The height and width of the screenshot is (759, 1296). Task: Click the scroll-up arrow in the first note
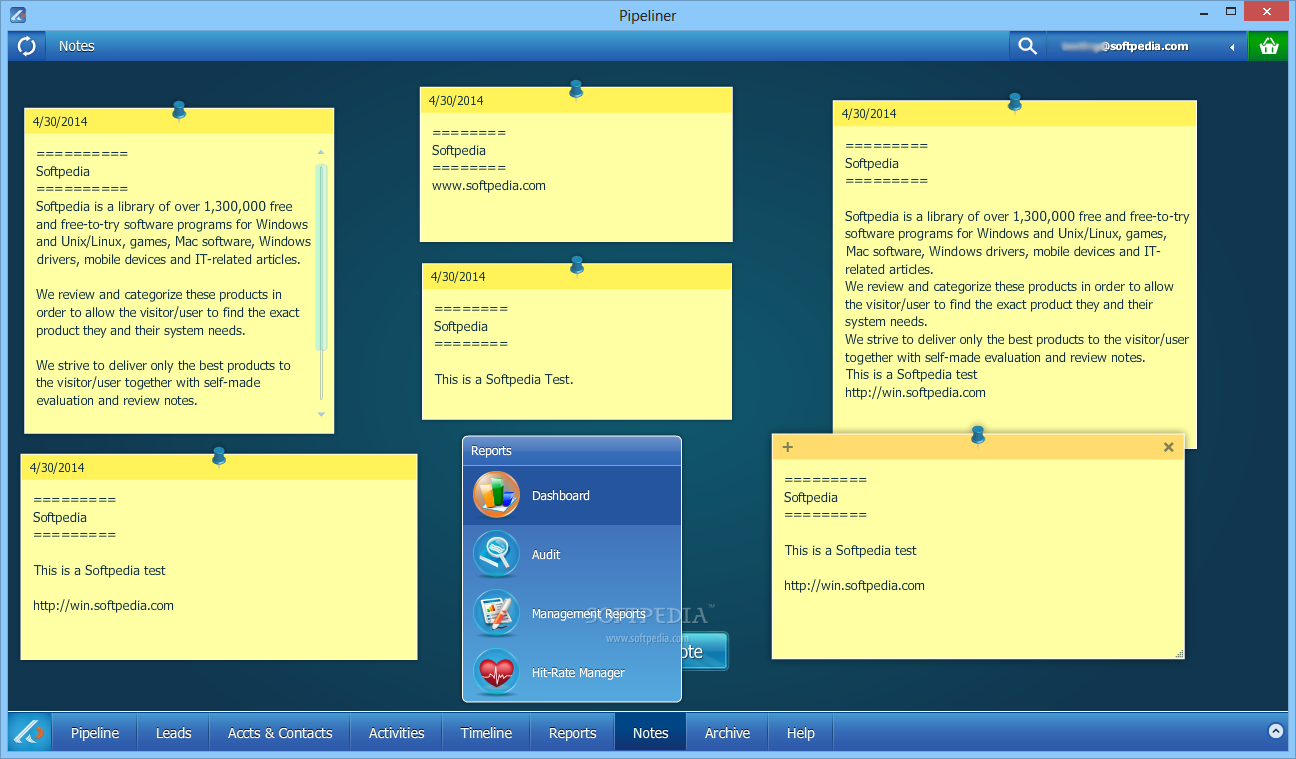click(x=321, y=153)
